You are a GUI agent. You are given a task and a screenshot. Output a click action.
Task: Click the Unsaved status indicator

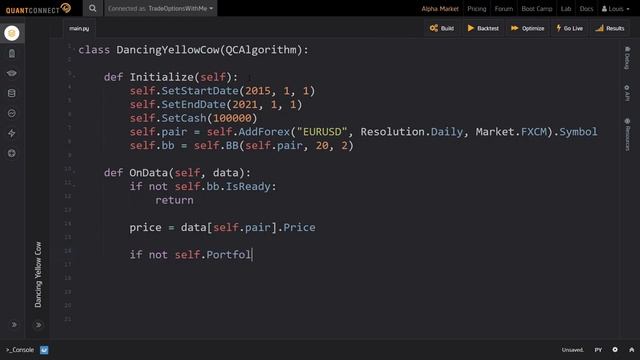[x=572, y=350]
